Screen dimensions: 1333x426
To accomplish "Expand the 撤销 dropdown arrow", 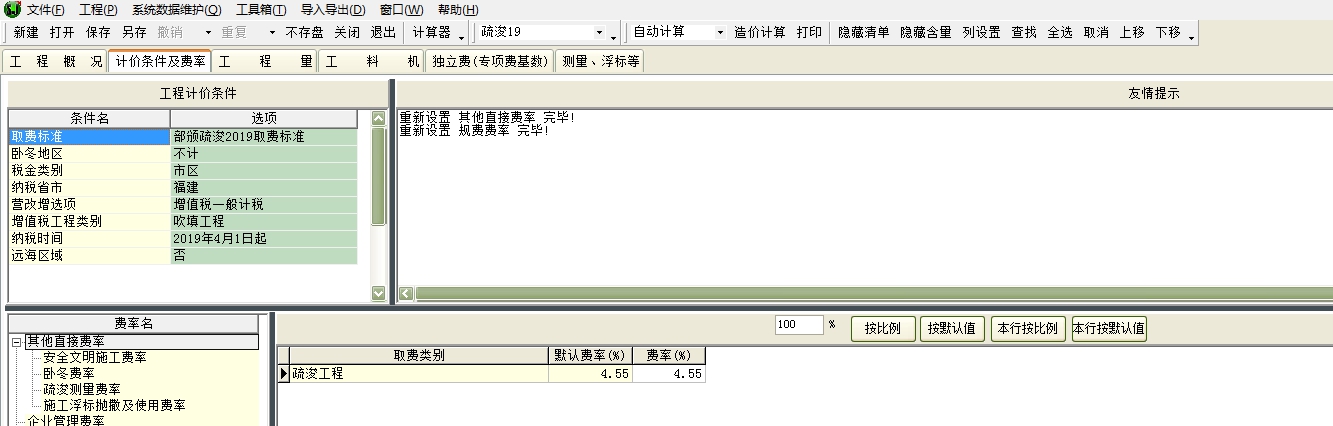I will pos(209,32).
